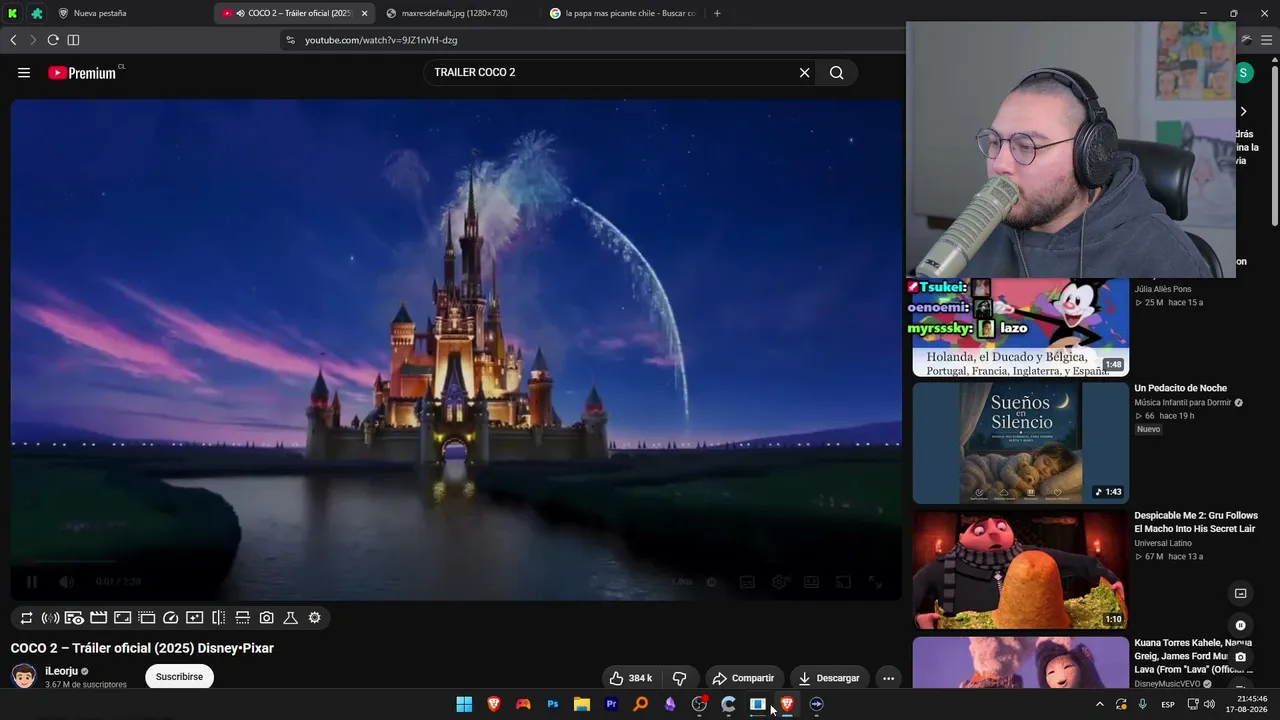Open the more actions three-dot menu
Screen dimensions: 1280x720
coord(888,678)
